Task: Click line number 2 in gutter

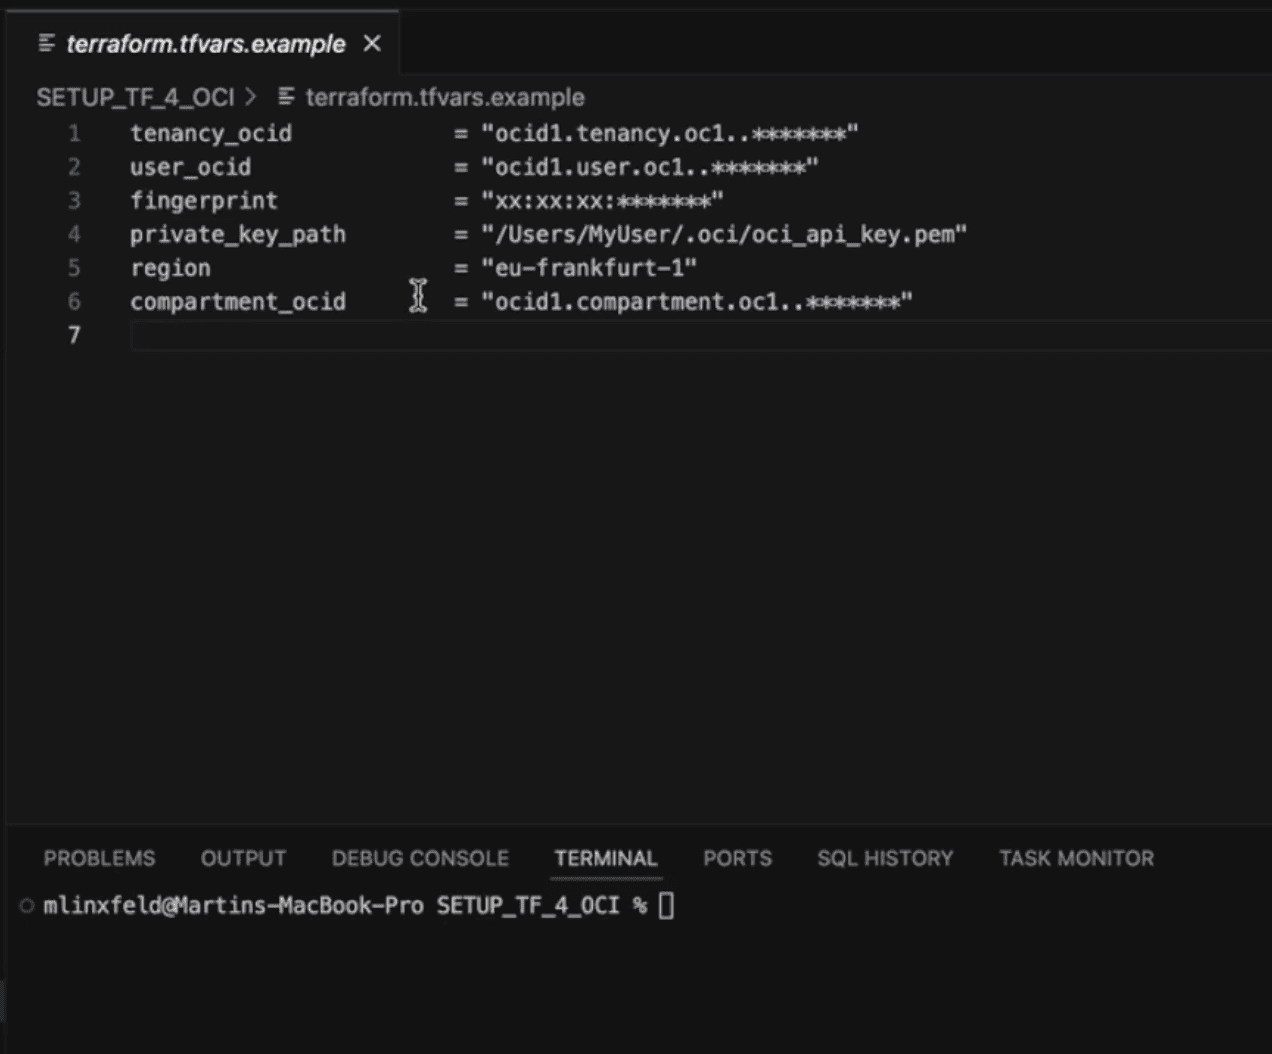Action: pyautogui.click(x=74, y=167)
